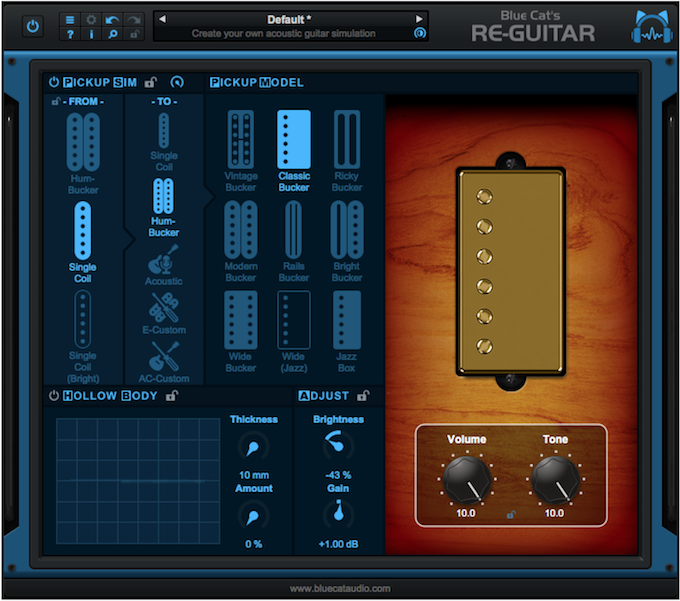This screenshot has width=680, height=601.
Task: Select Acoustic as TO target
Action: 163,265
